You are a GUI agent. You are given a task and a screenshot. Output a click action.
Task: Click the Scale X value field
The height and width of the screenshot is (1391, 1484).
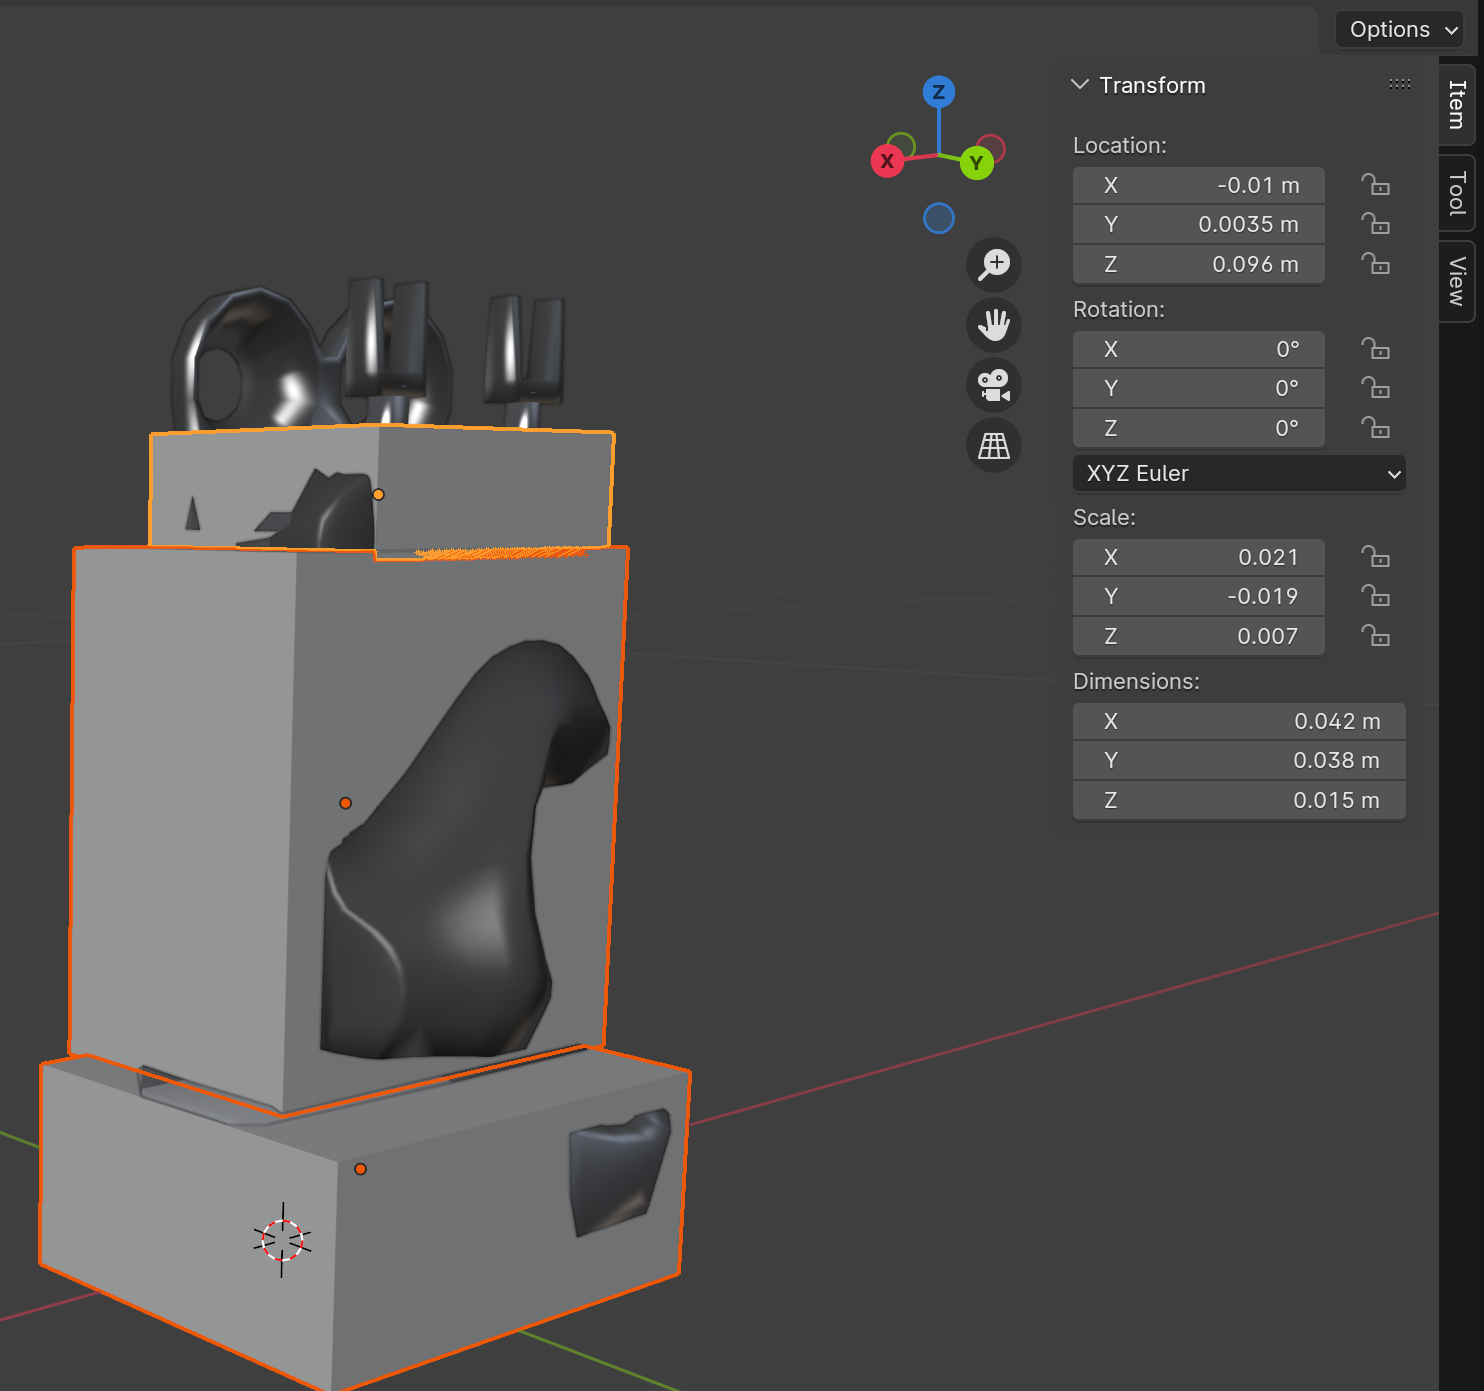(1198, 558)
